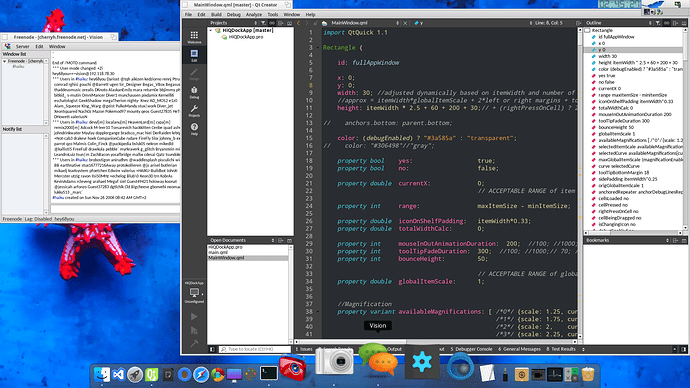Open the Help mode in sidebar
Viewport: 690px width, 388px height.
(194, 129)
